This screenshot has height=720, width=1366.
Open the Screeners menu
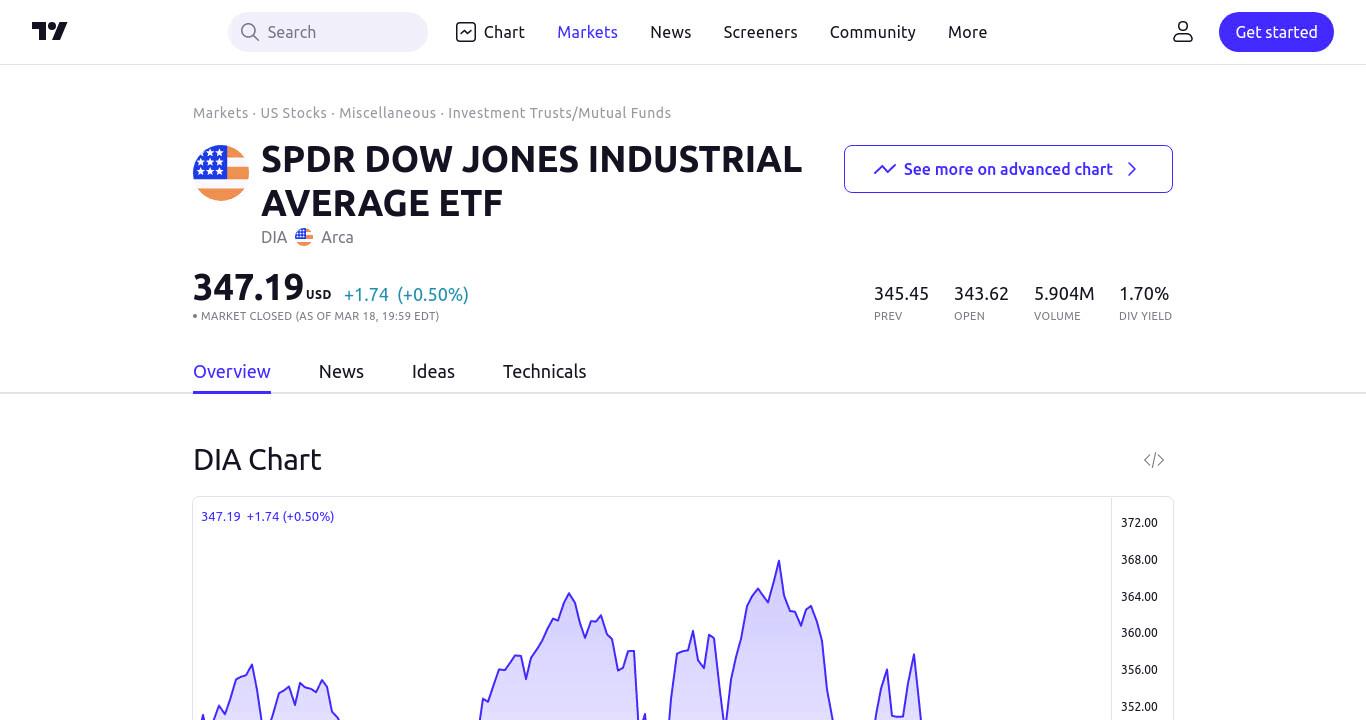pos(760,32)
